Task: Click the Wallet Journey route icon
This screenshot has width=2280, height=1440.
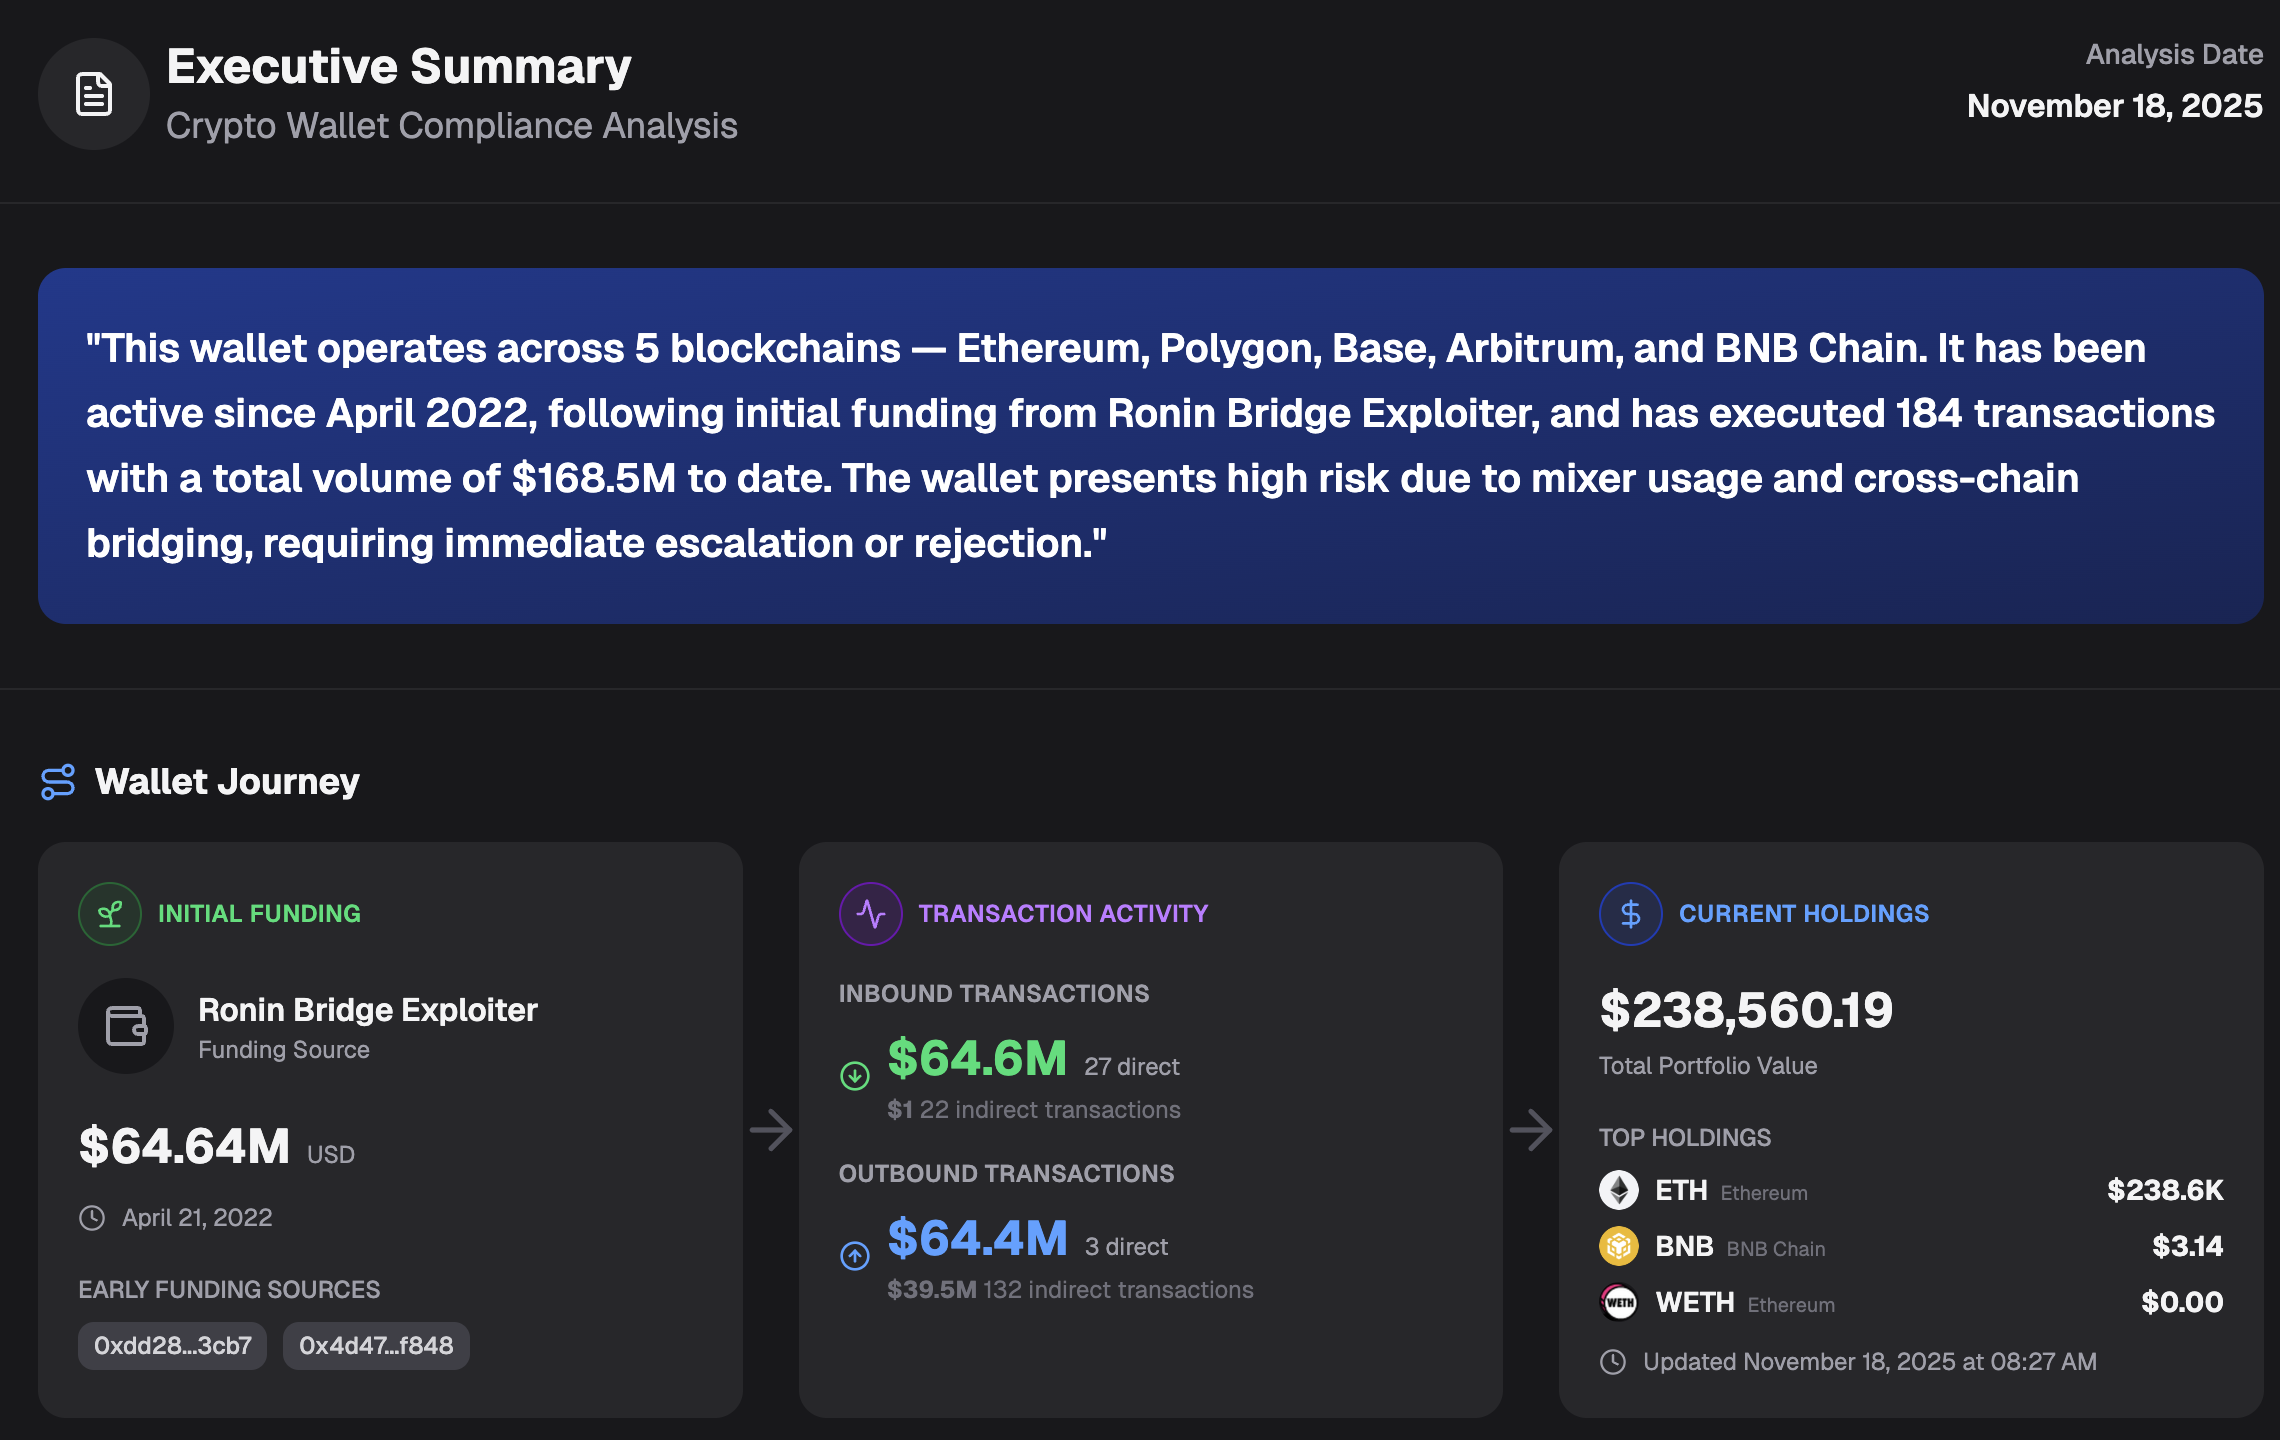Action: click(58, 782)
